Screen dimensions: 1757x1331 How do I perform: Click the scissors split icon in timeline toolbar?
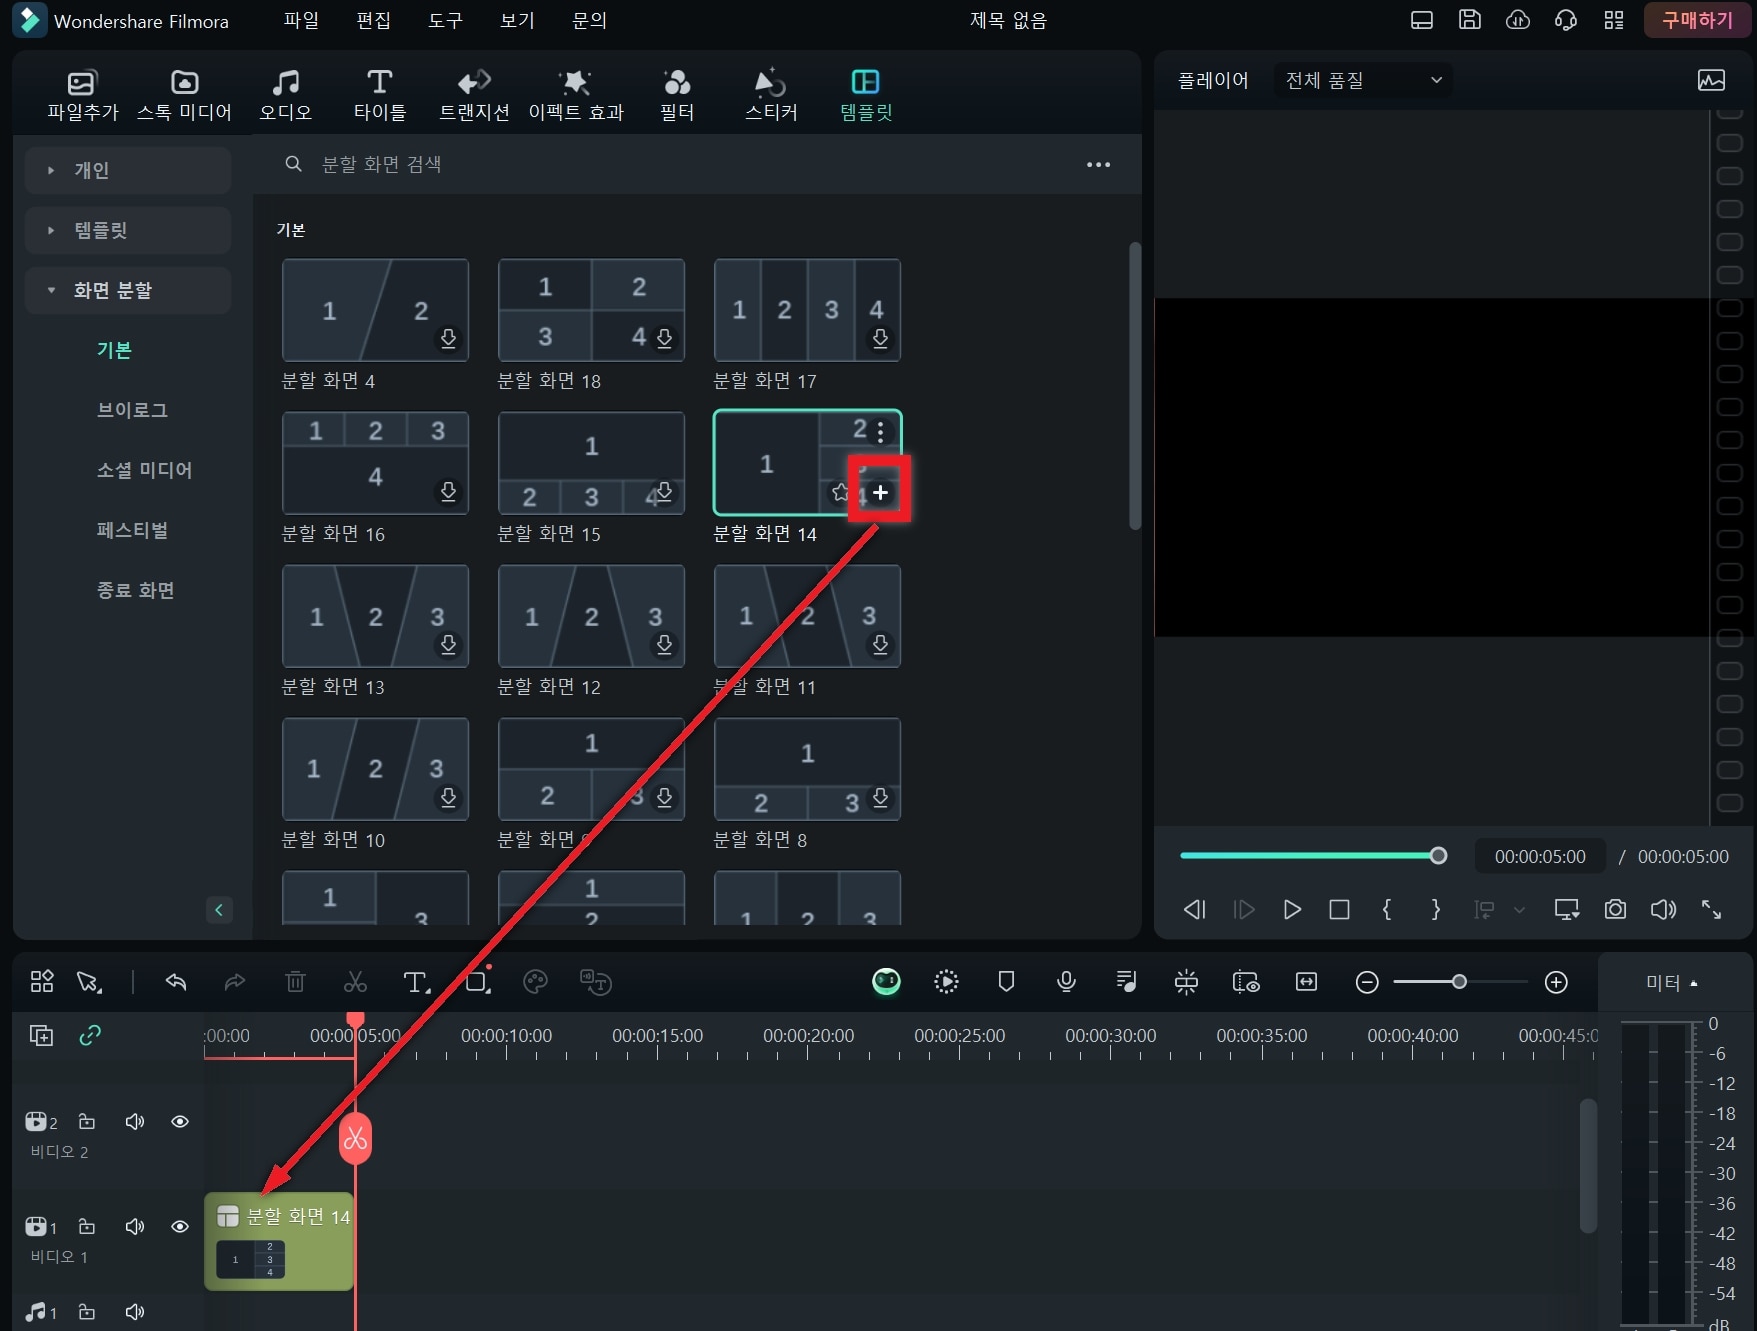pos(355,982)
